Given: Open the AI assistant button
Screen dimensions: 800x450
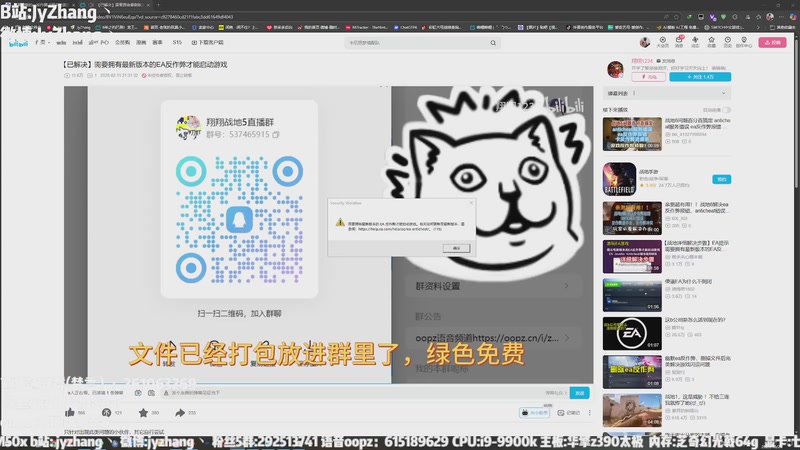Looking at the screenshot, I should [534, 412].
